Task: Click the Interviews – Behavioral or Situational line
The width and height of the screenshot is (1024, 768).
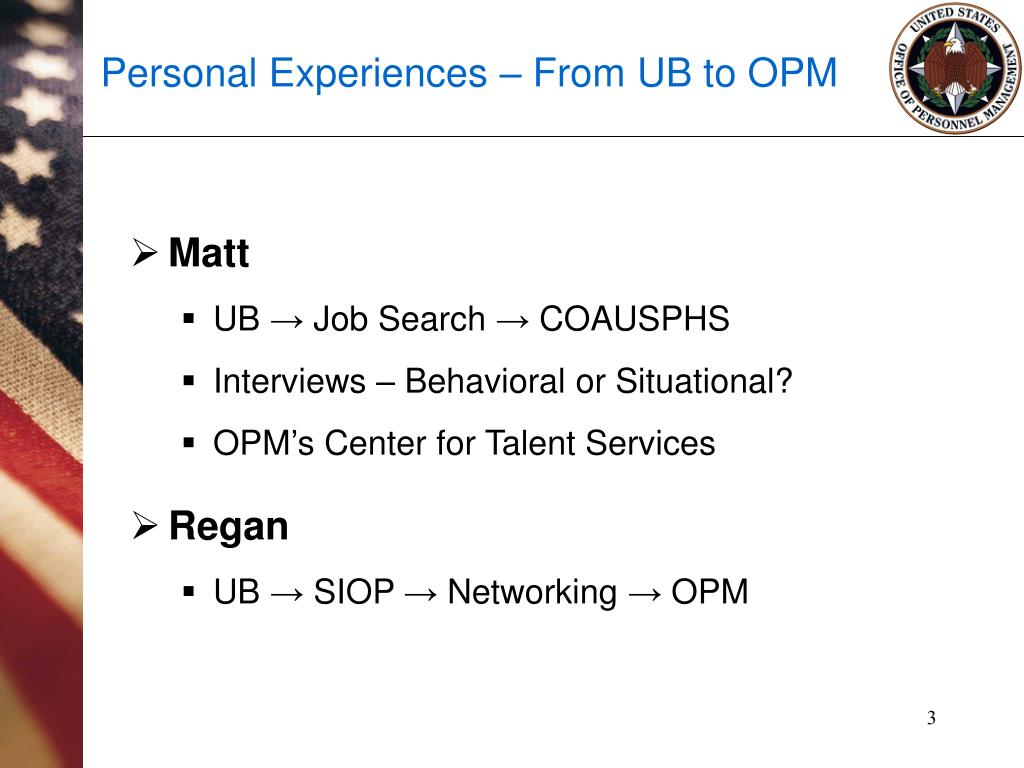Action: 503,381
